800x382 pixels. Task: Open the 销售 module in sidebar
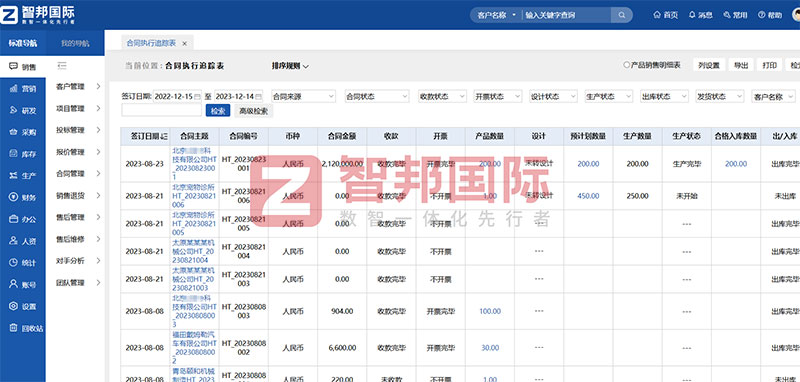[22, 67]
